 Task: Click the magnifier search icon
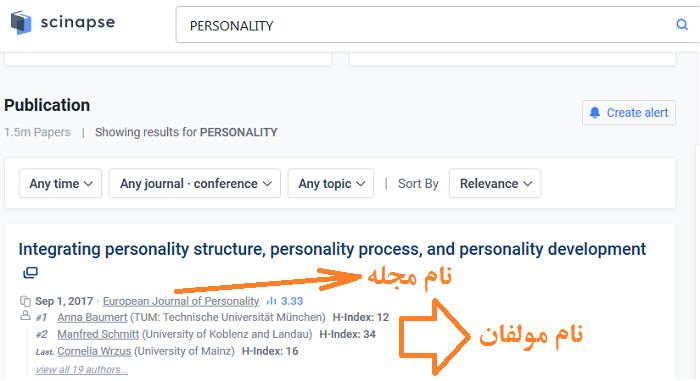click(682, 25)
